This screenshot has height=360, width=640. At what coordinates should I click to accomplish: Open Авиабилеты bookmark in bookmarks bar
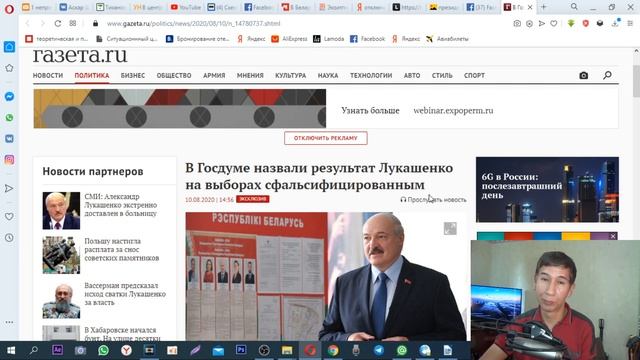[x=447, y=39]
